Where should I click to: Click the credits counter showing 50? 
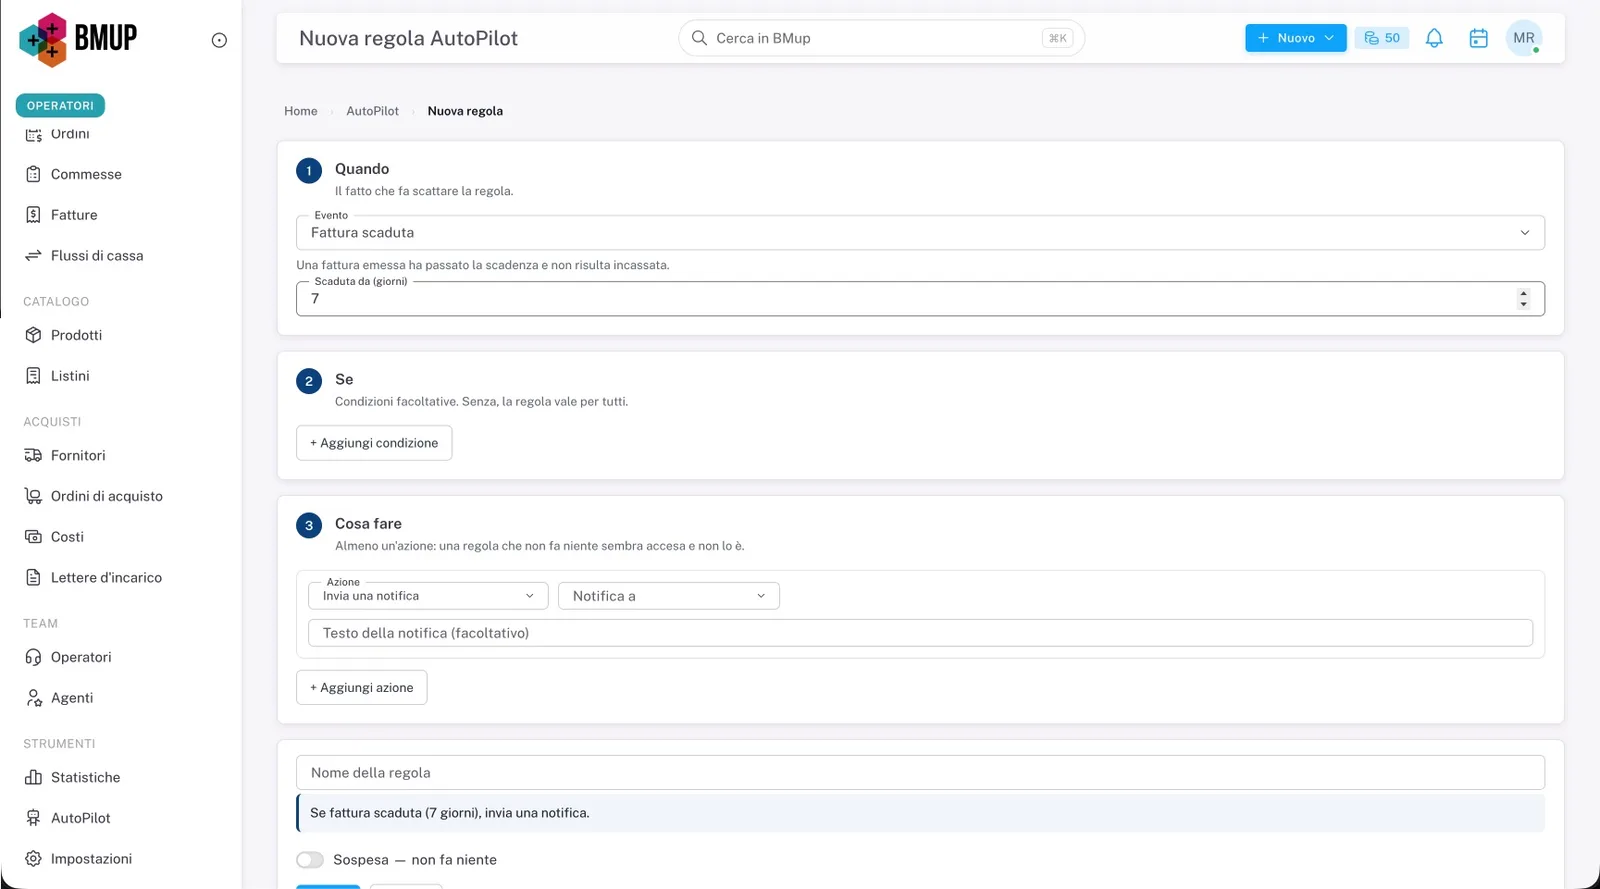point(1382,38)
